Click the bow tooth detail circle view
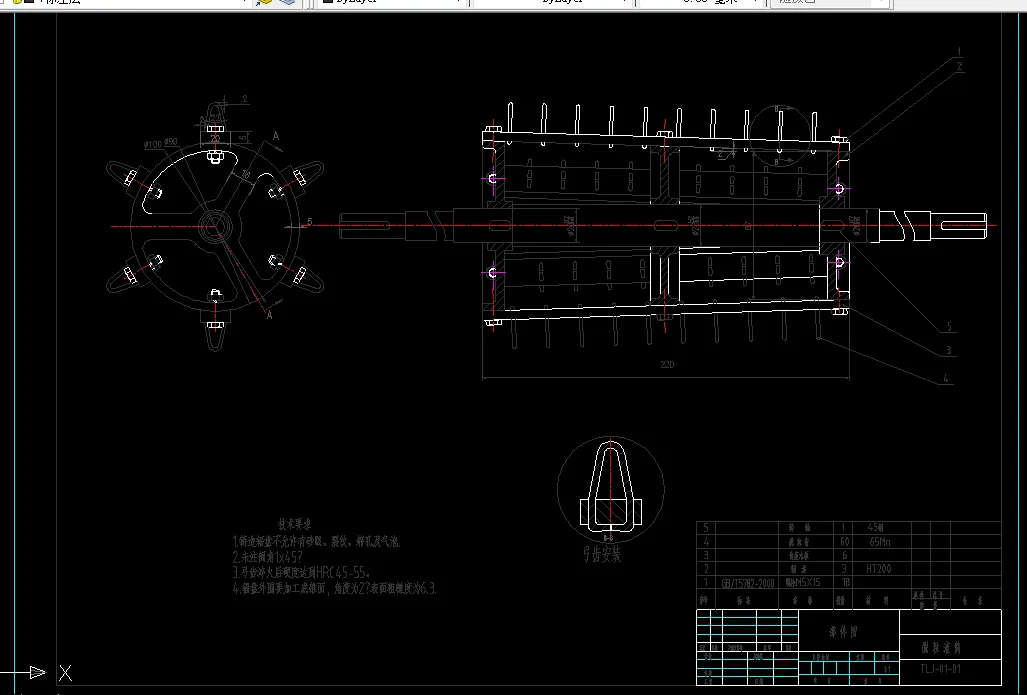 pos(610,489)
